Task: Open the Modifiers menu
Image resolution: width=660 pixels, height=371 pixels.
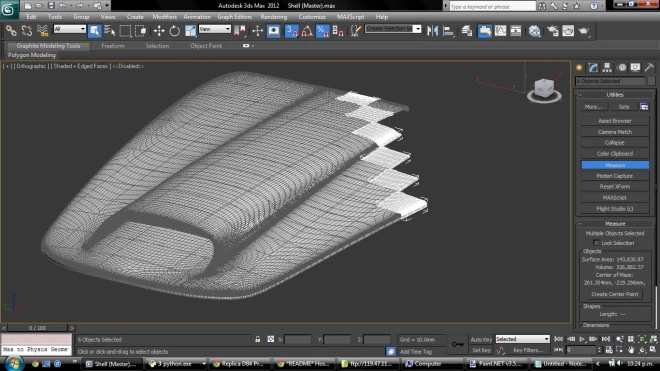Action: pos(164,17)
